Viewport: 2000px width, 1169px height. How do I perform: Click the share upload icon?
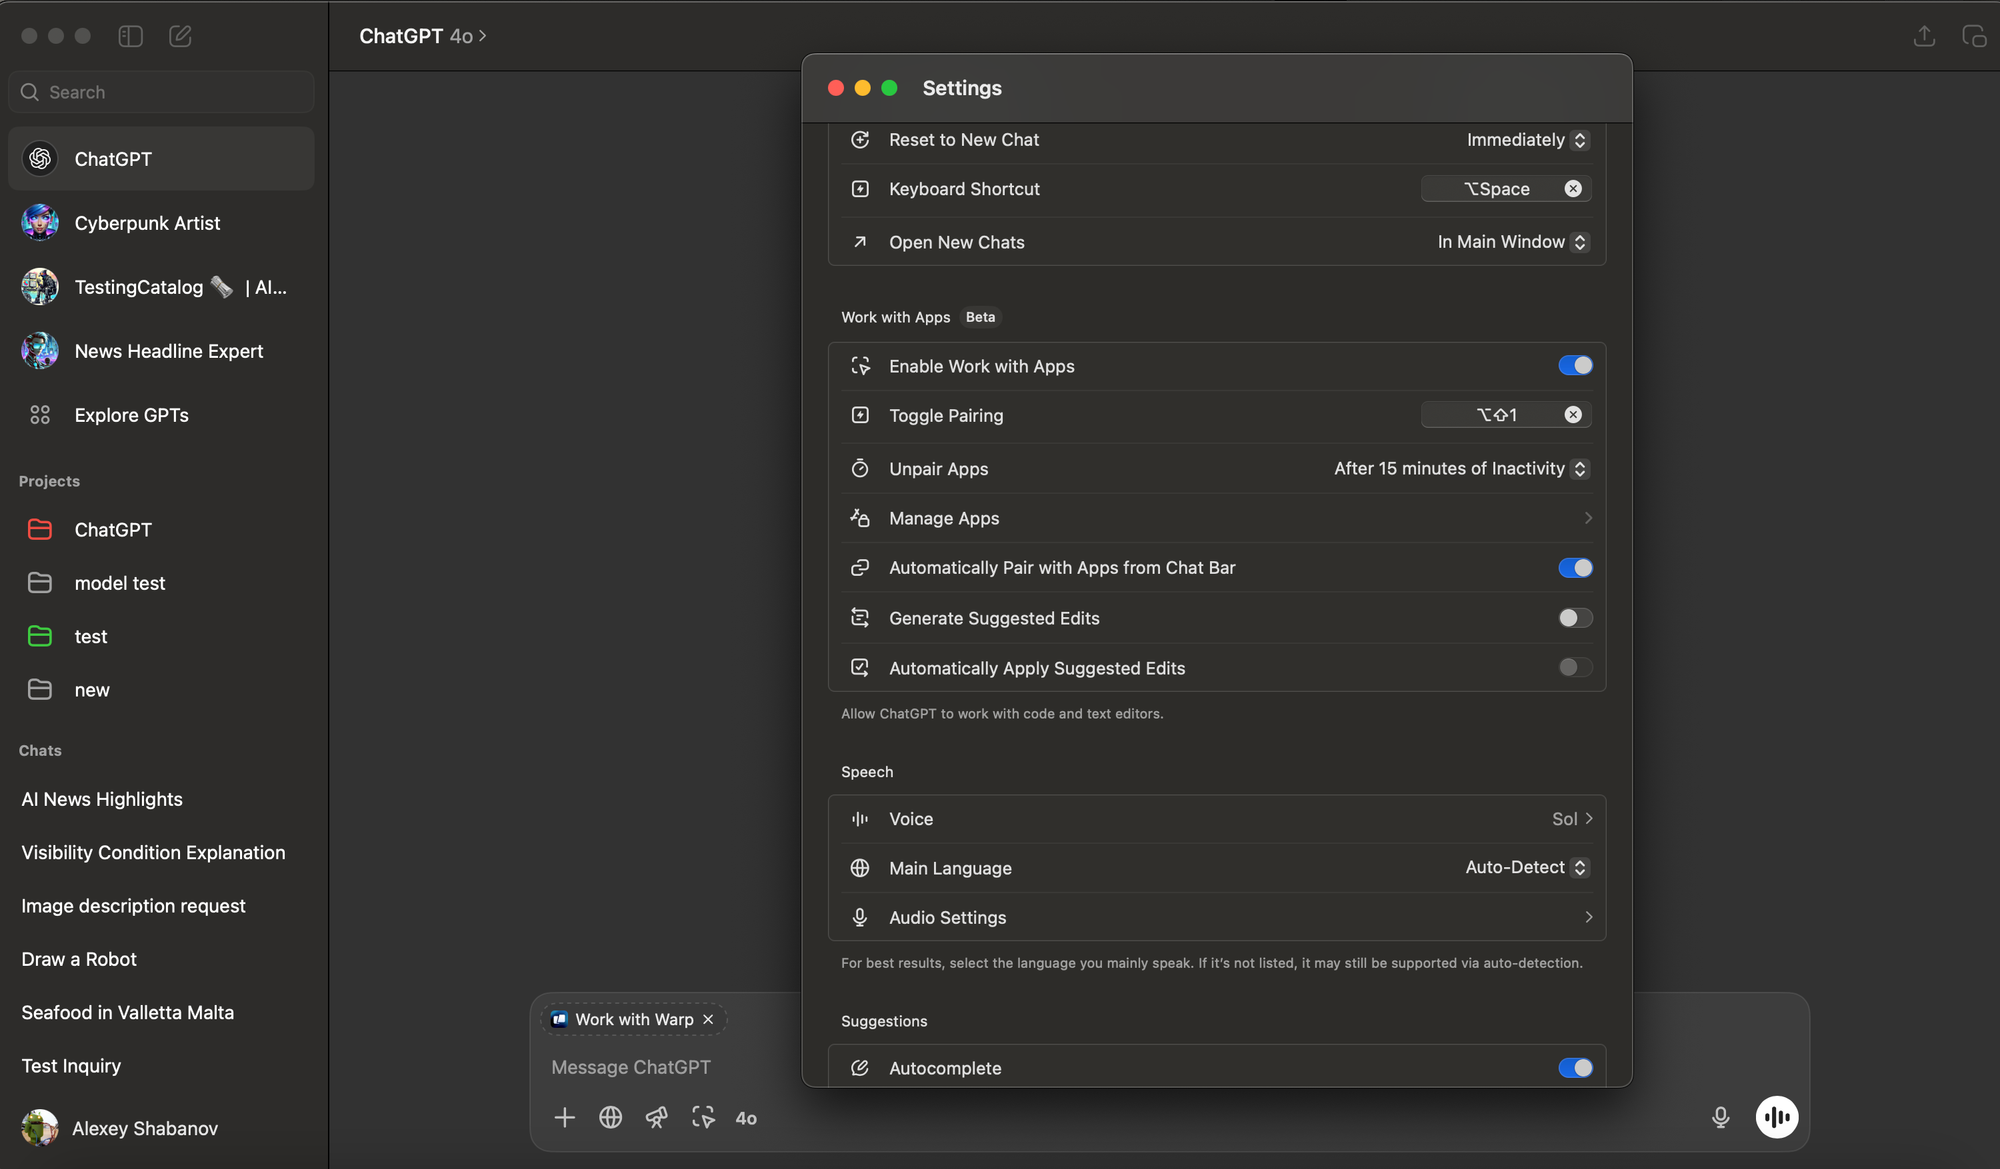(1924, 36)
